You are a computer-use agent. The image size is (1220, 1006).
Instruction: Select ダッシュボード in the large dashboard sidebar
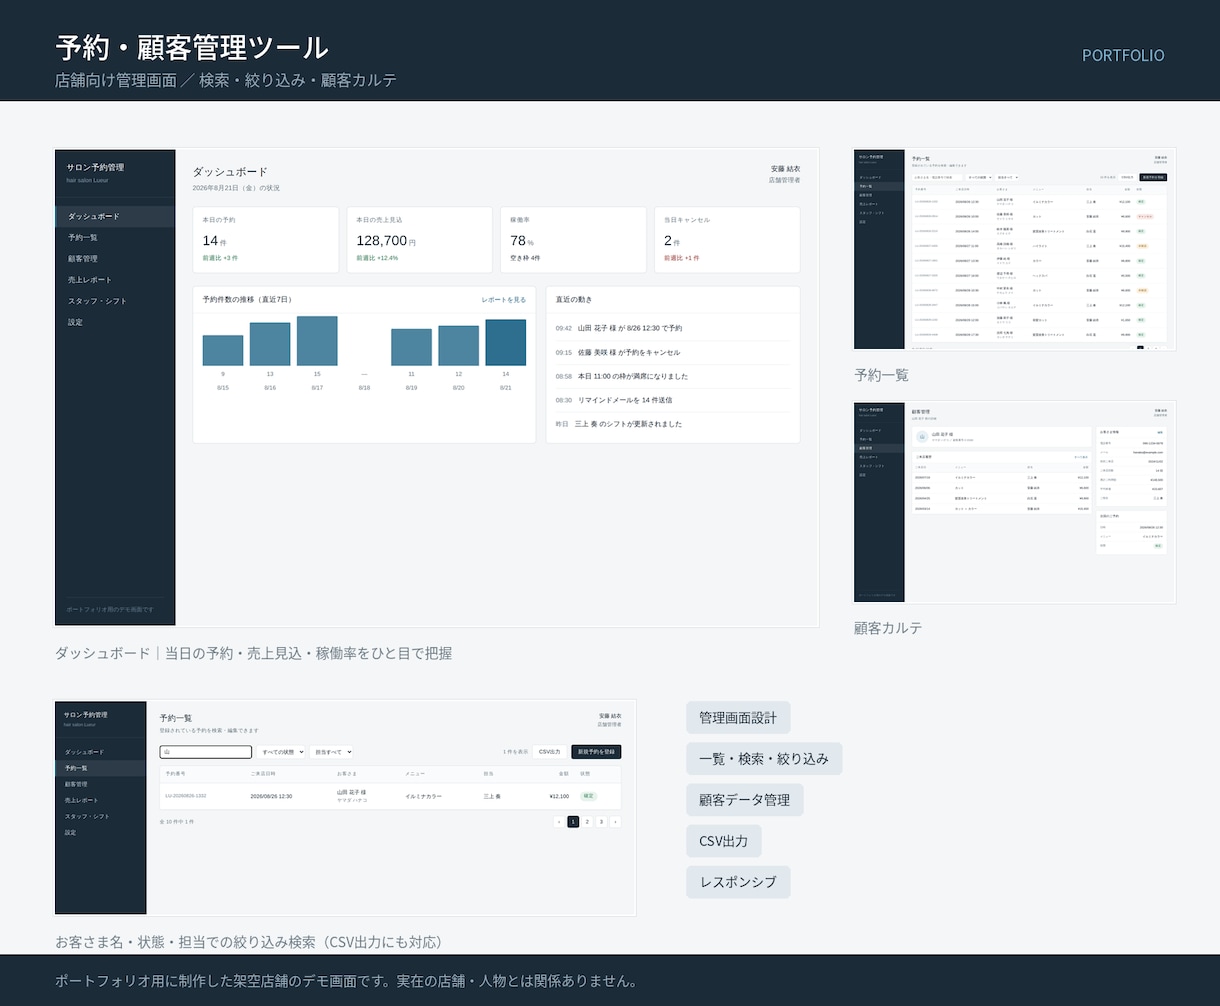115,216
